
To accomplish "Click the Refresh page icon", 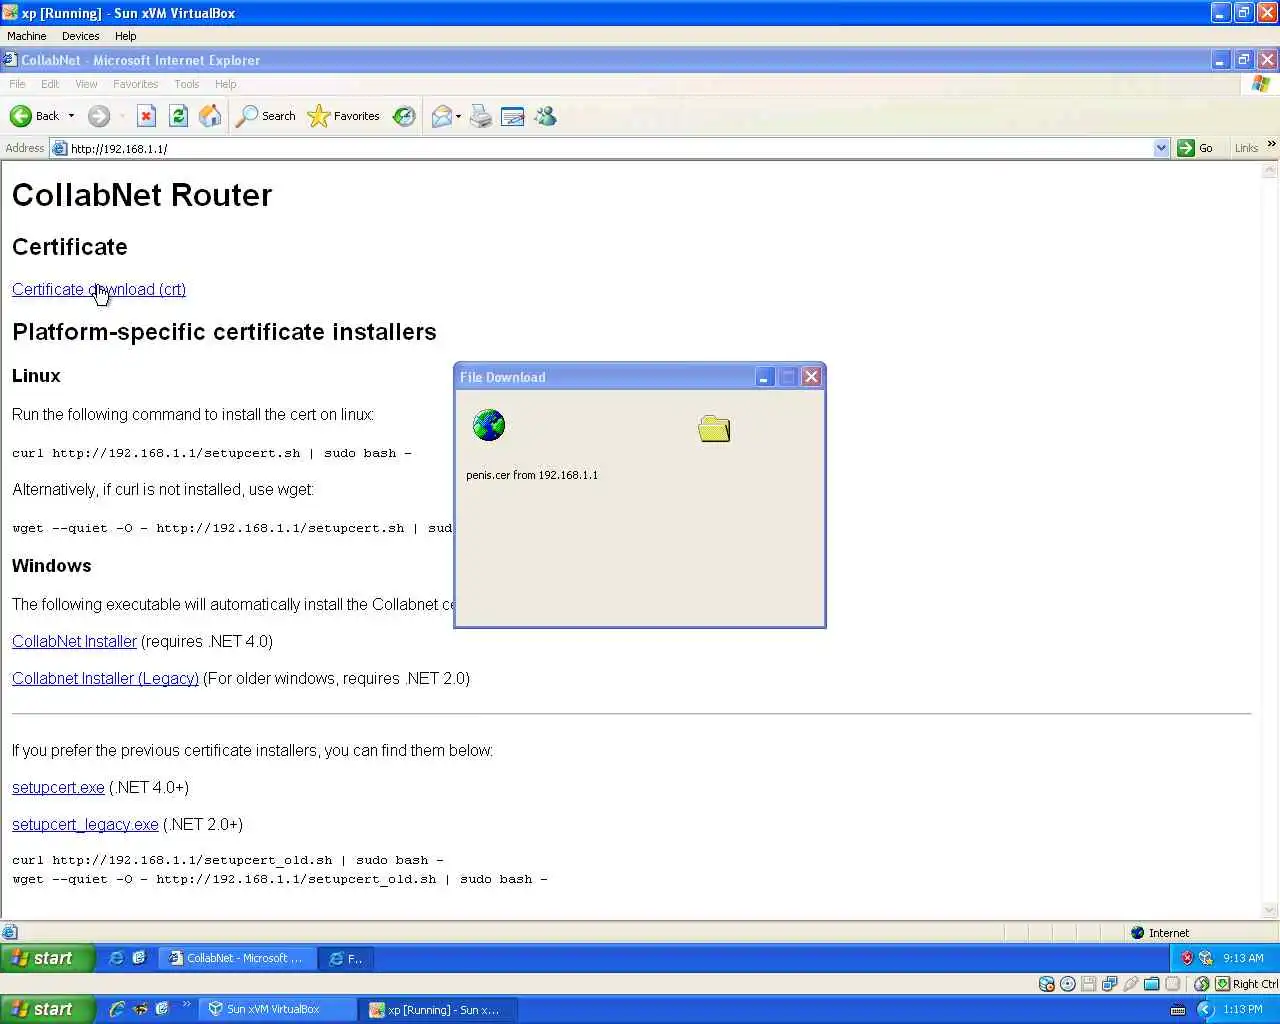I will pos(178,116).
